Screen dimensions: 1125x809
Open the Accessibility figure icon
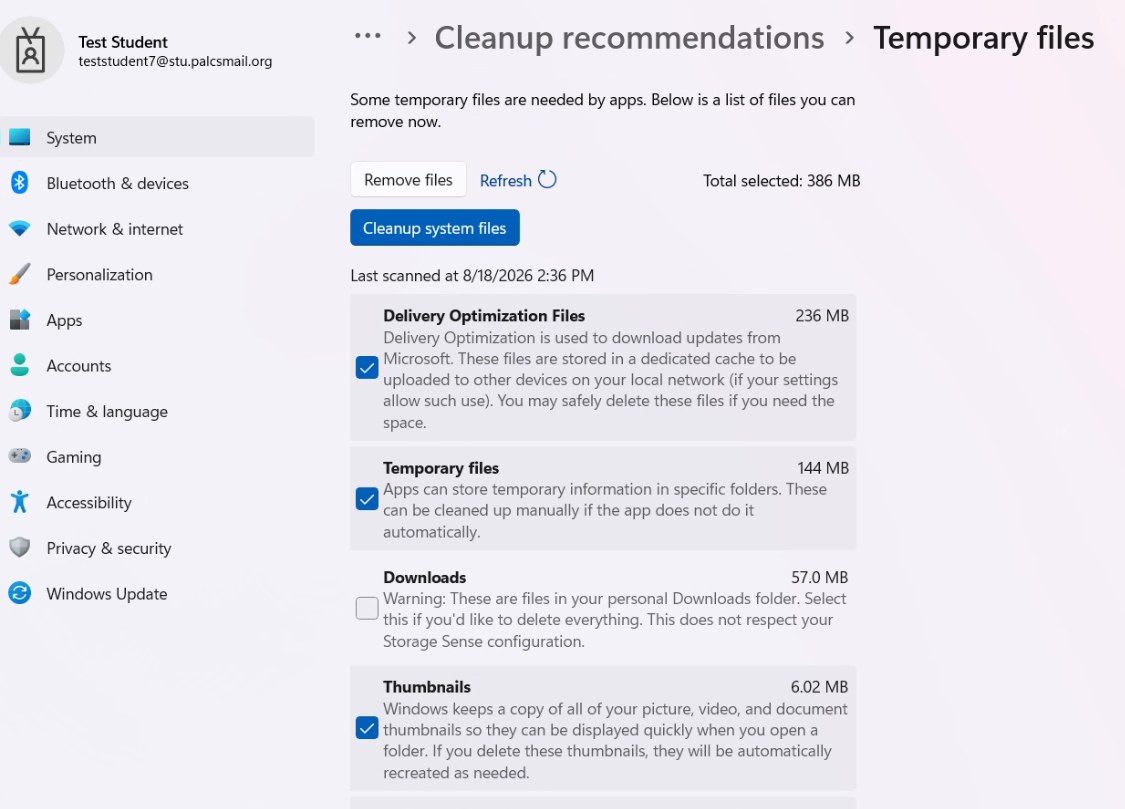pyautogui.click(x=19, y=502)
